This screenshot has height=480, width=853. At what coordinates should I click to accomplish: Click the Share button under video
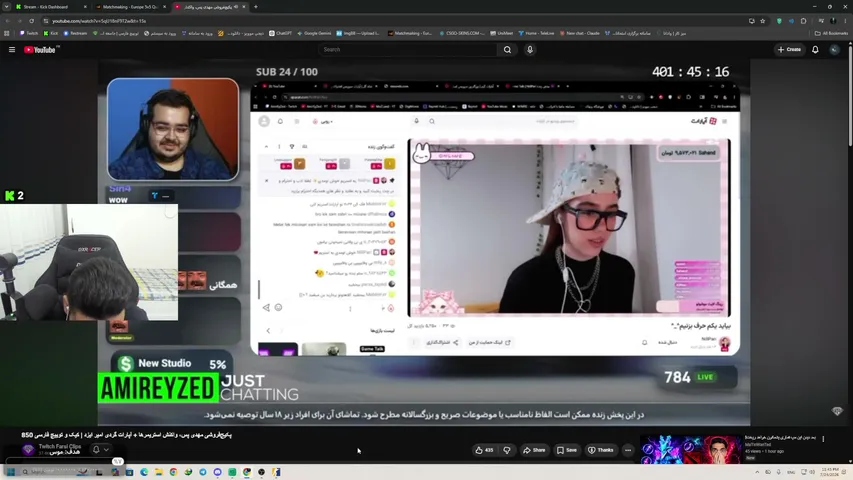[534, 450]
